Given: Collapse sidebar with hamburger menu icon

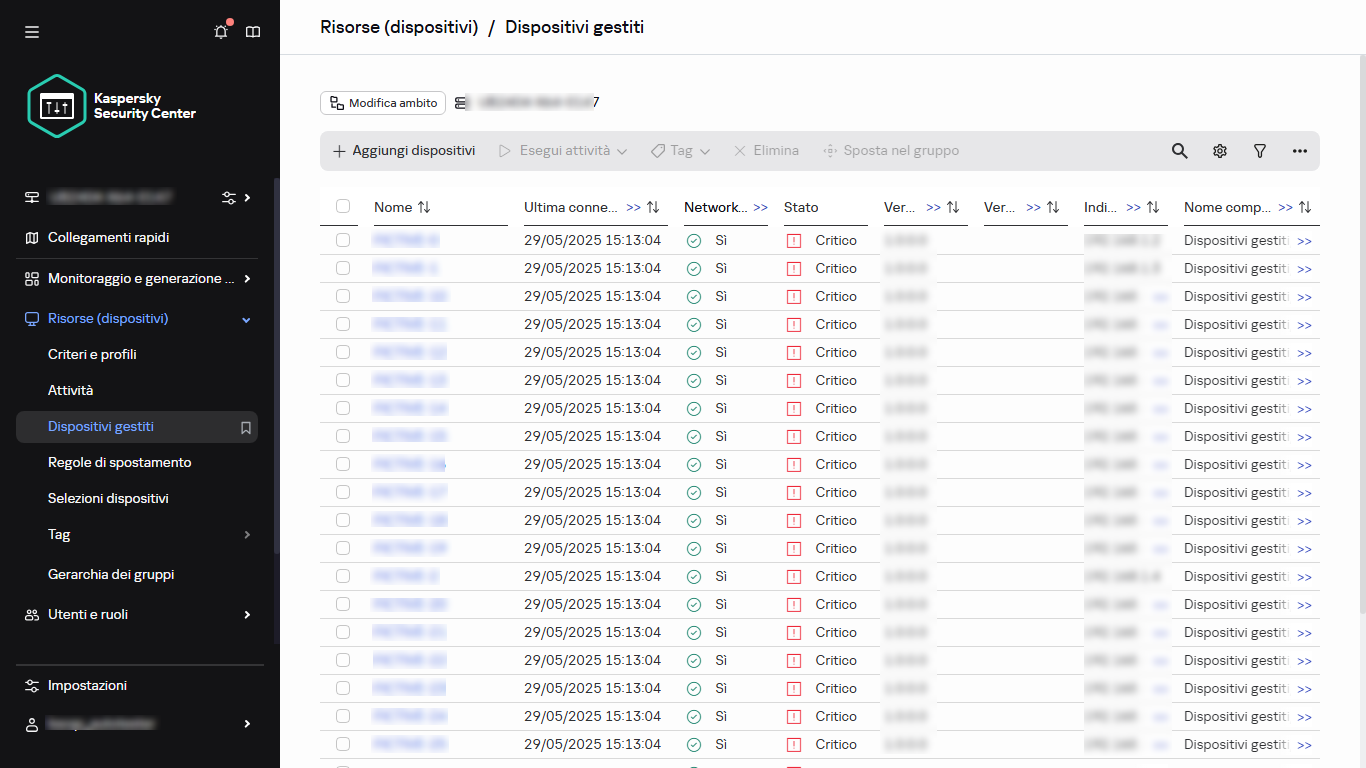Looking at the screenshot, I should [32, 32].
